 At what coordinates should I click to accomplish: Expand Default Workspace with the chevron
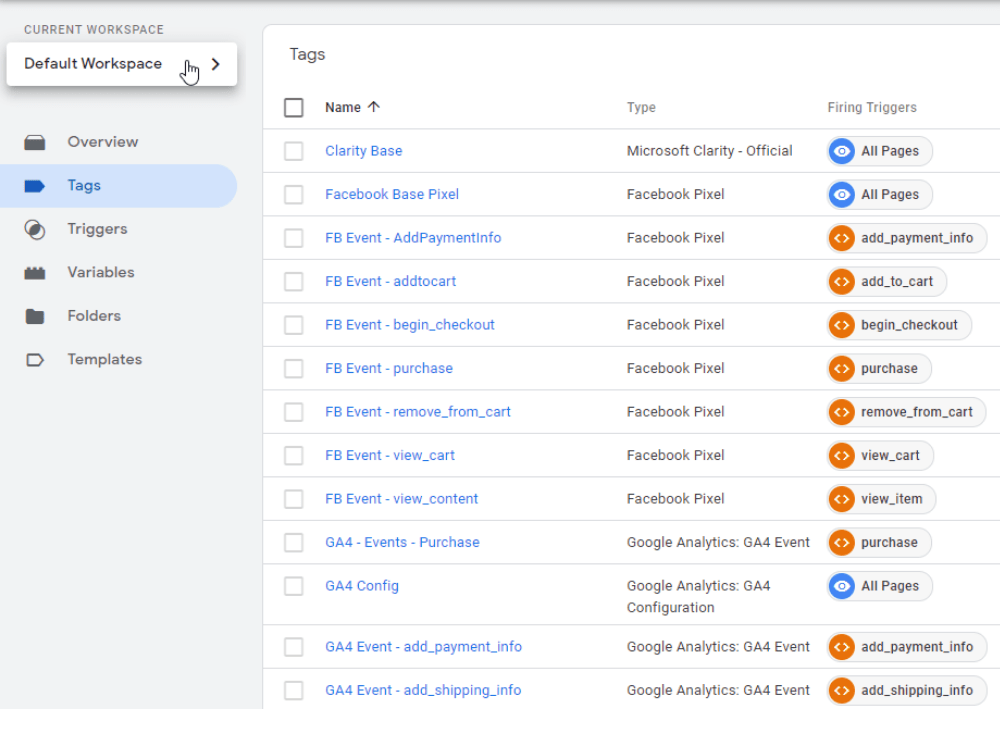coord(216,64)
